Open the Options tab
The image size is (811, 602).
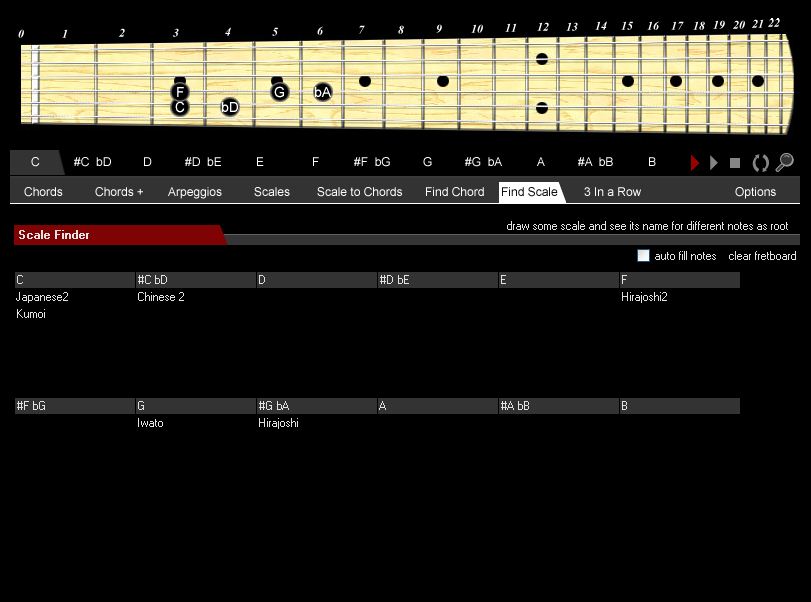755,191
